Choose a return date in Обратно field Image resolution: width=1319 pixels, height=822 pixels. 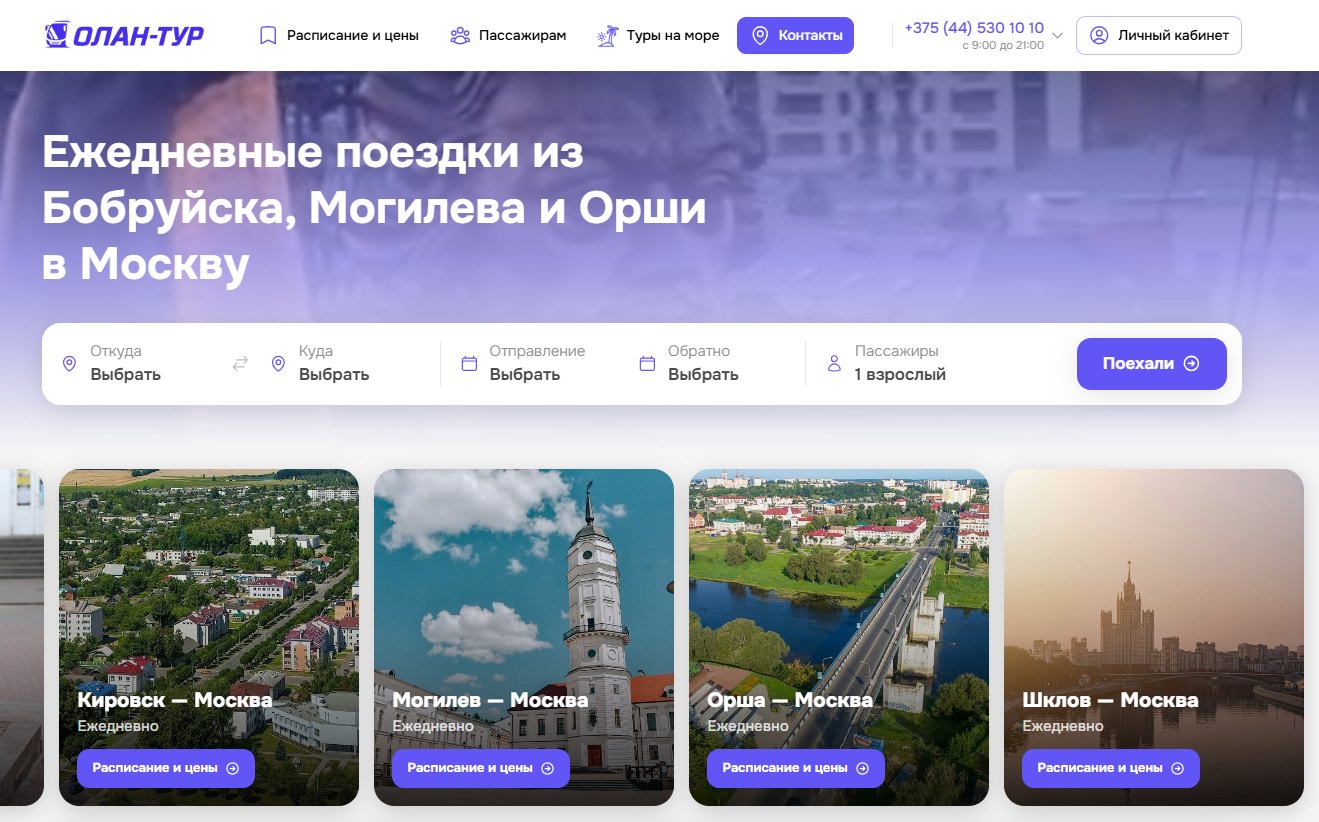click(x=715, y=364)
